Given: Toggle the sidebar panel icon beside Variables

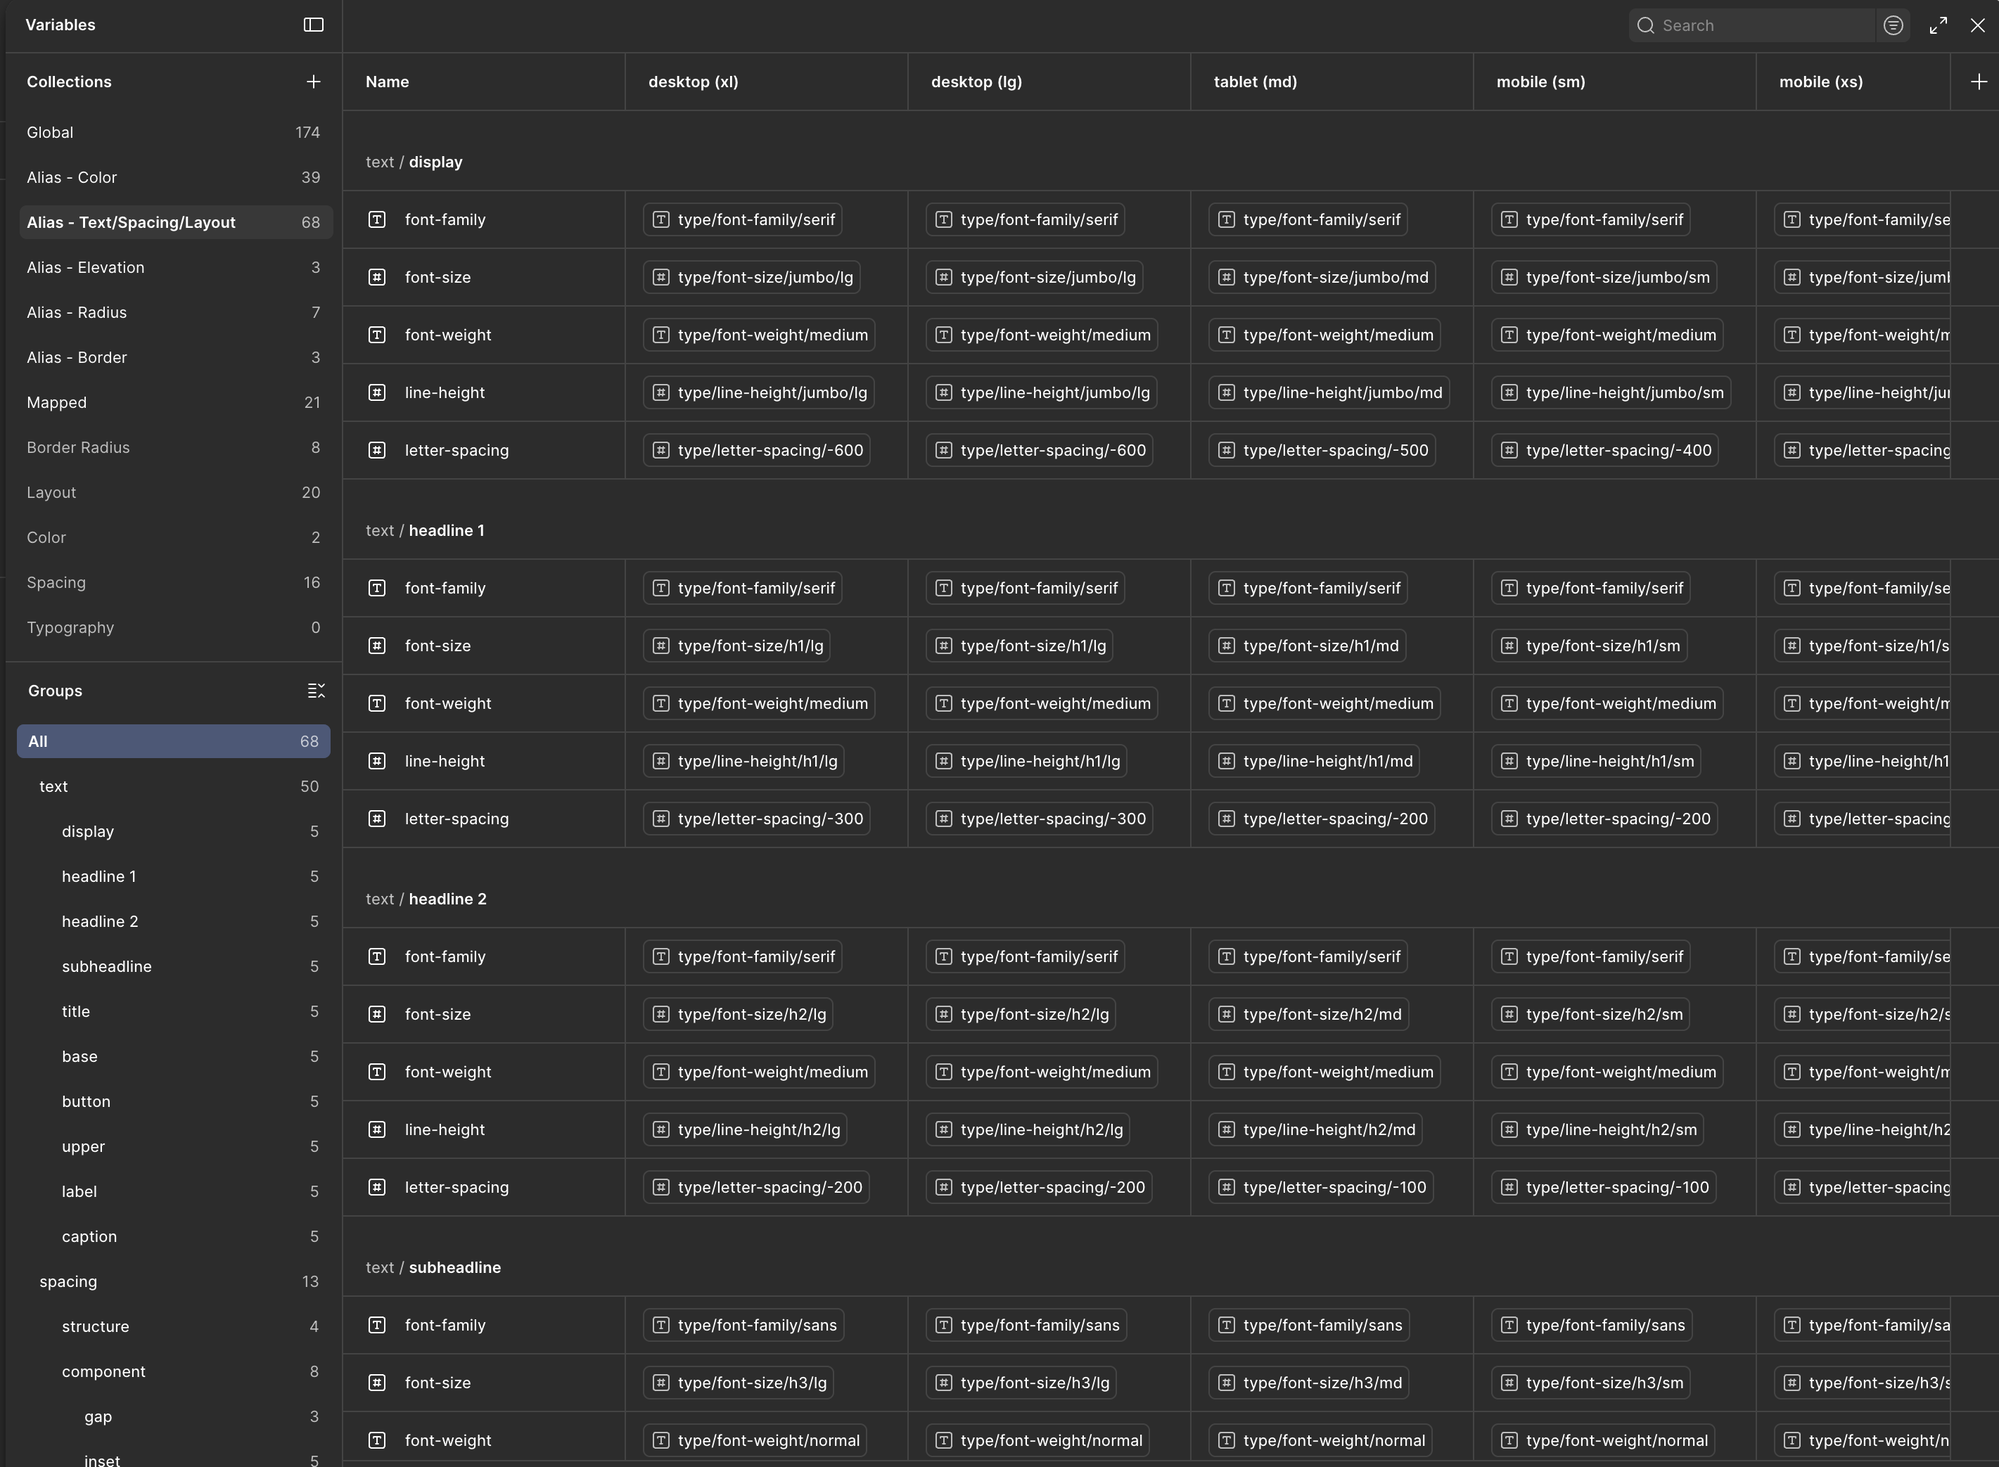Looking at the screenshot, I should (313, 25).
